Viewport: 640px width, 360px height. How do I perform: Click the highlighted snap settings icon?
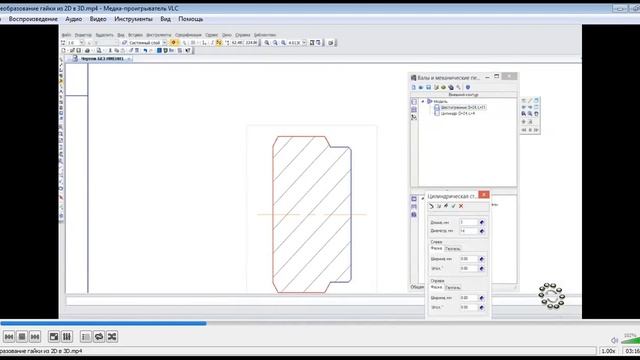click(174, 42)
